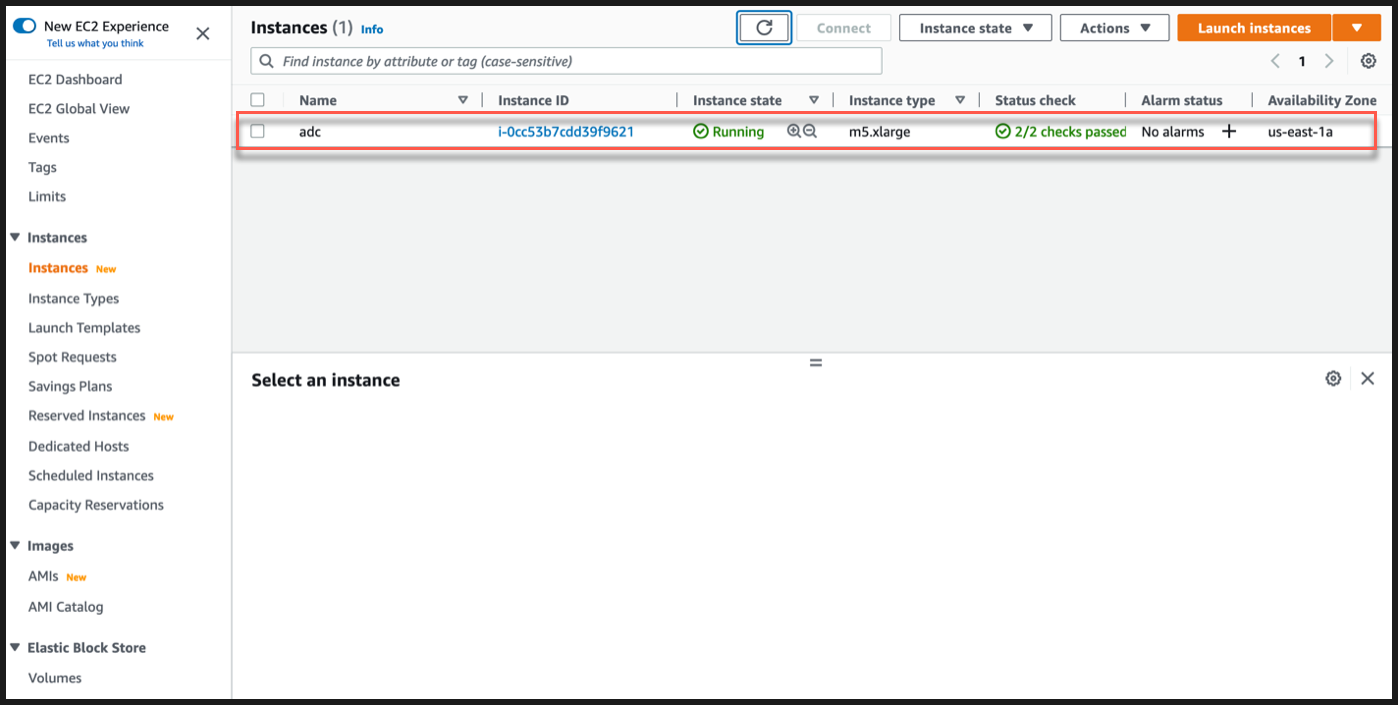The image size is (1398, 705).
Task: Open Tags in sidebar
Action: click(42, 167)
